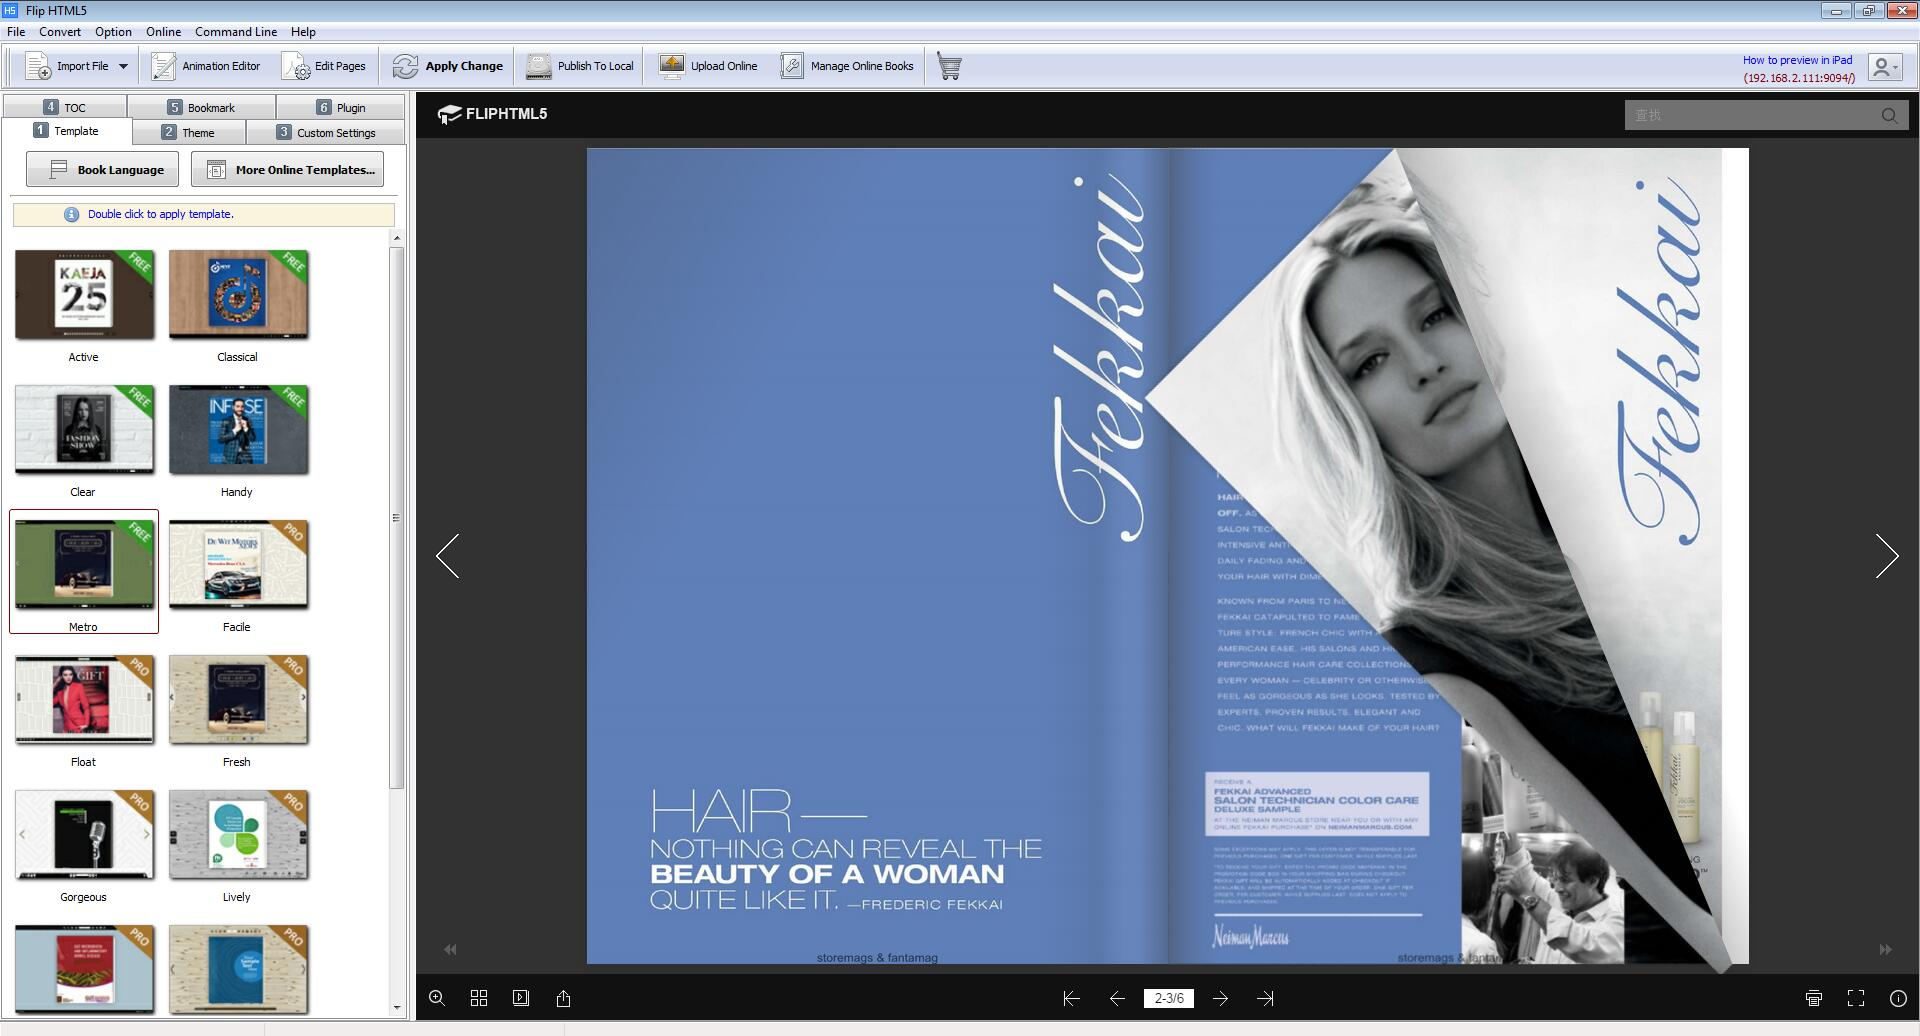Select the Gorgeous template thumbnail
Screen dimensions: 1920x1036
84,835
